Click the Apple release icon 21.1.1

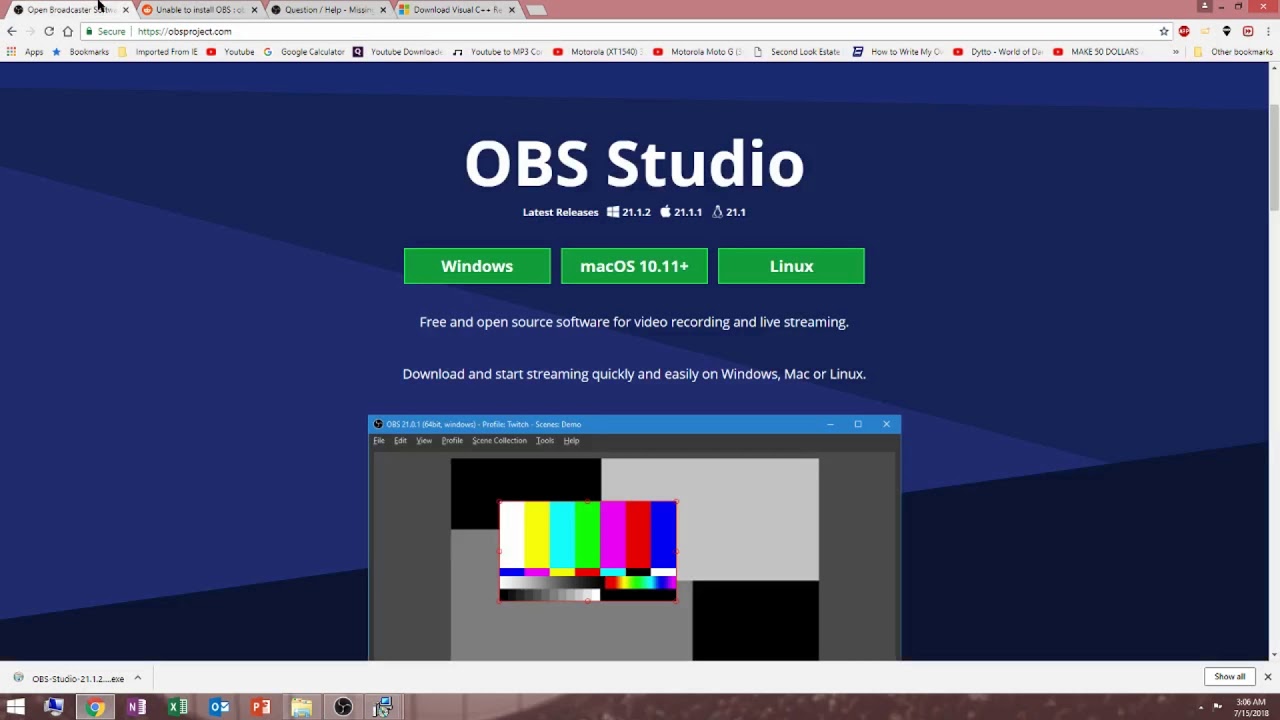click(x=665, y=212)
